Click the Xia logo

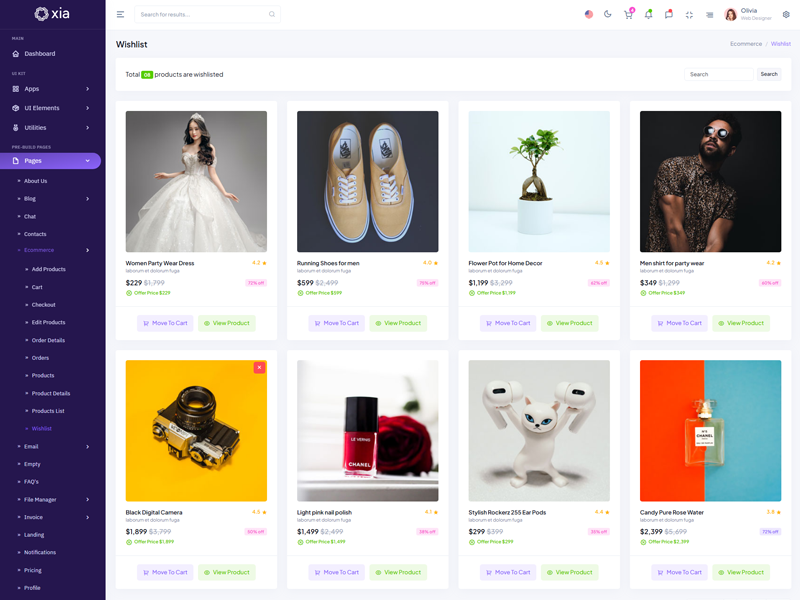coord(52,14)
